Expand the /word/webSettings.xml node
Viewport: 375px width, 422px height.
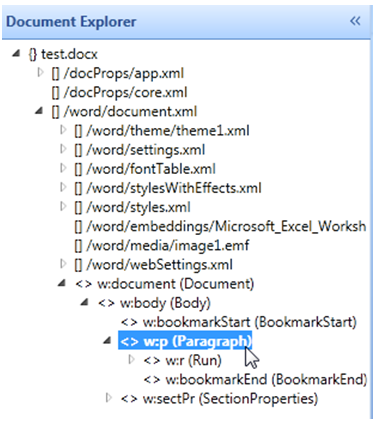click(x=63, y=264)
